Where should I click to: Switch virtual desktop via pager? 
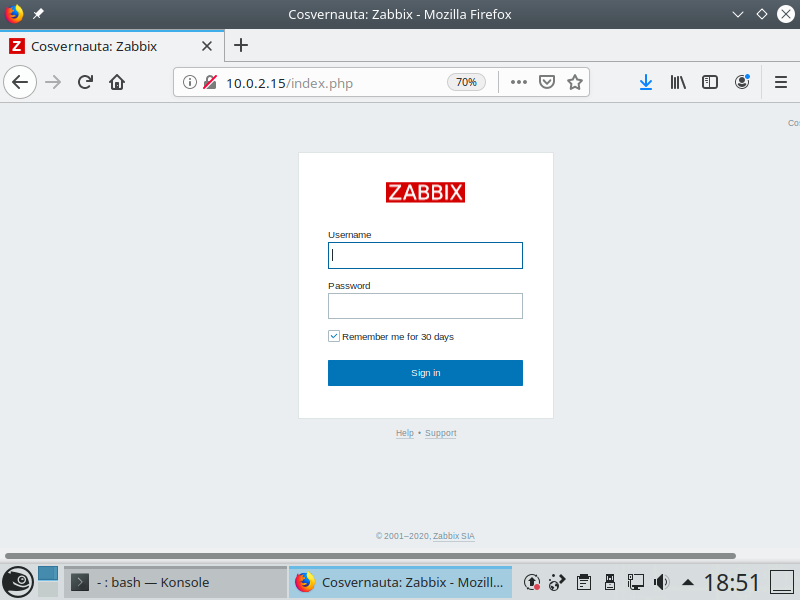48,582
